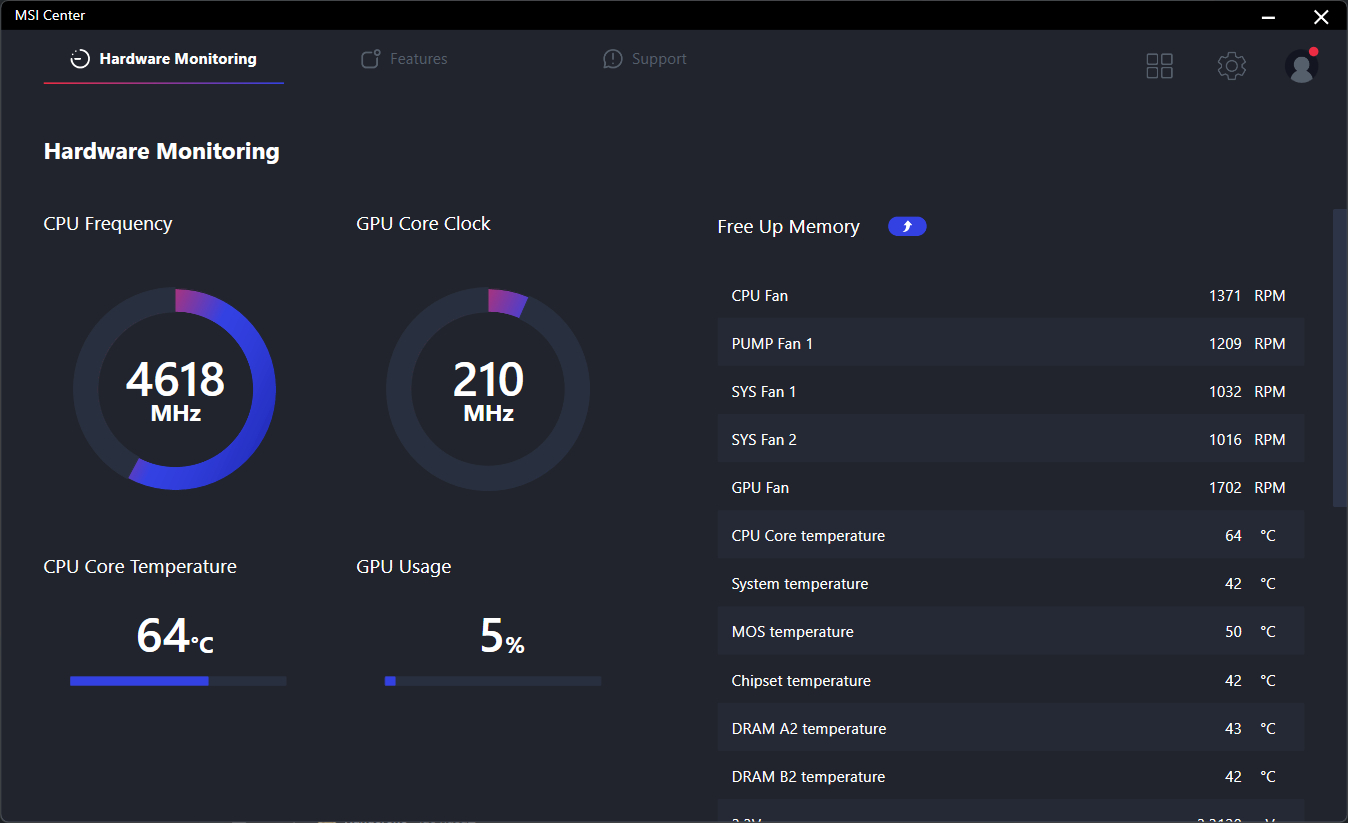The image size is (1348, 823).
Task: Select the SYS Fan 1 row
Action: (1011, 392)
